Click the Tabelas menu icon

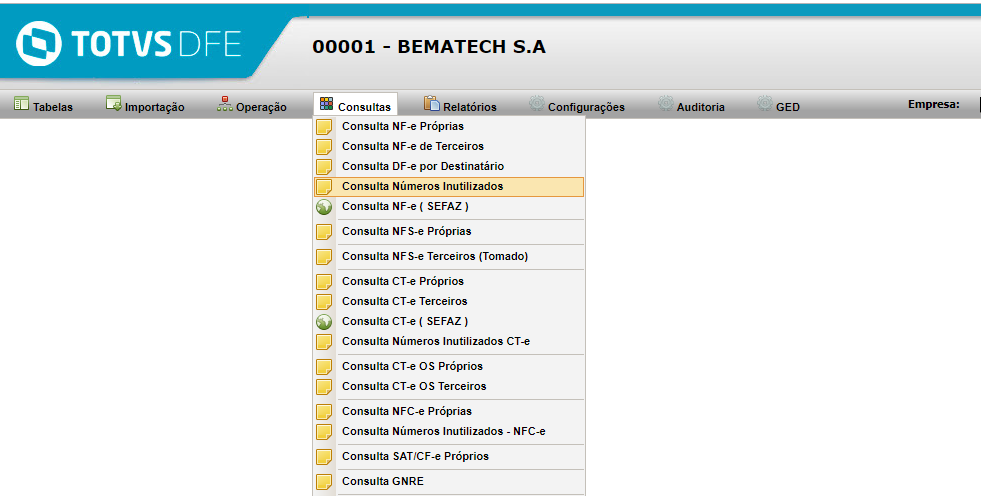(x=21, y=104)
